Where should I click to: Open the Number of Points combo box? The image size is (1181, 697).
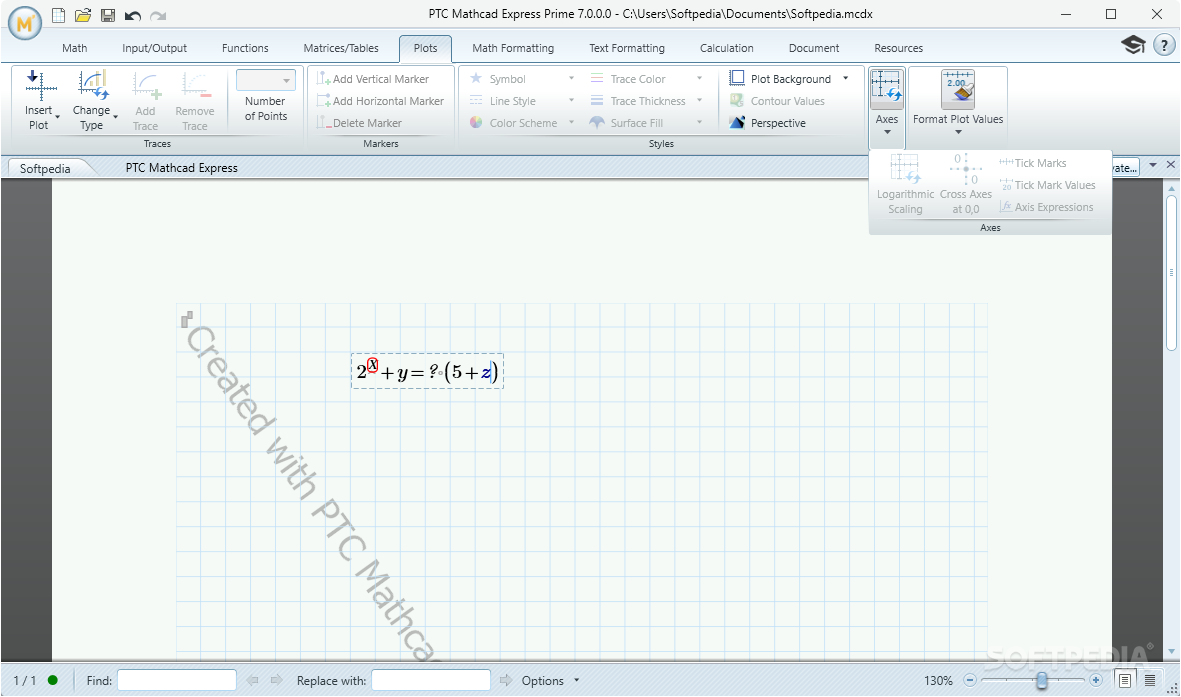266,80
